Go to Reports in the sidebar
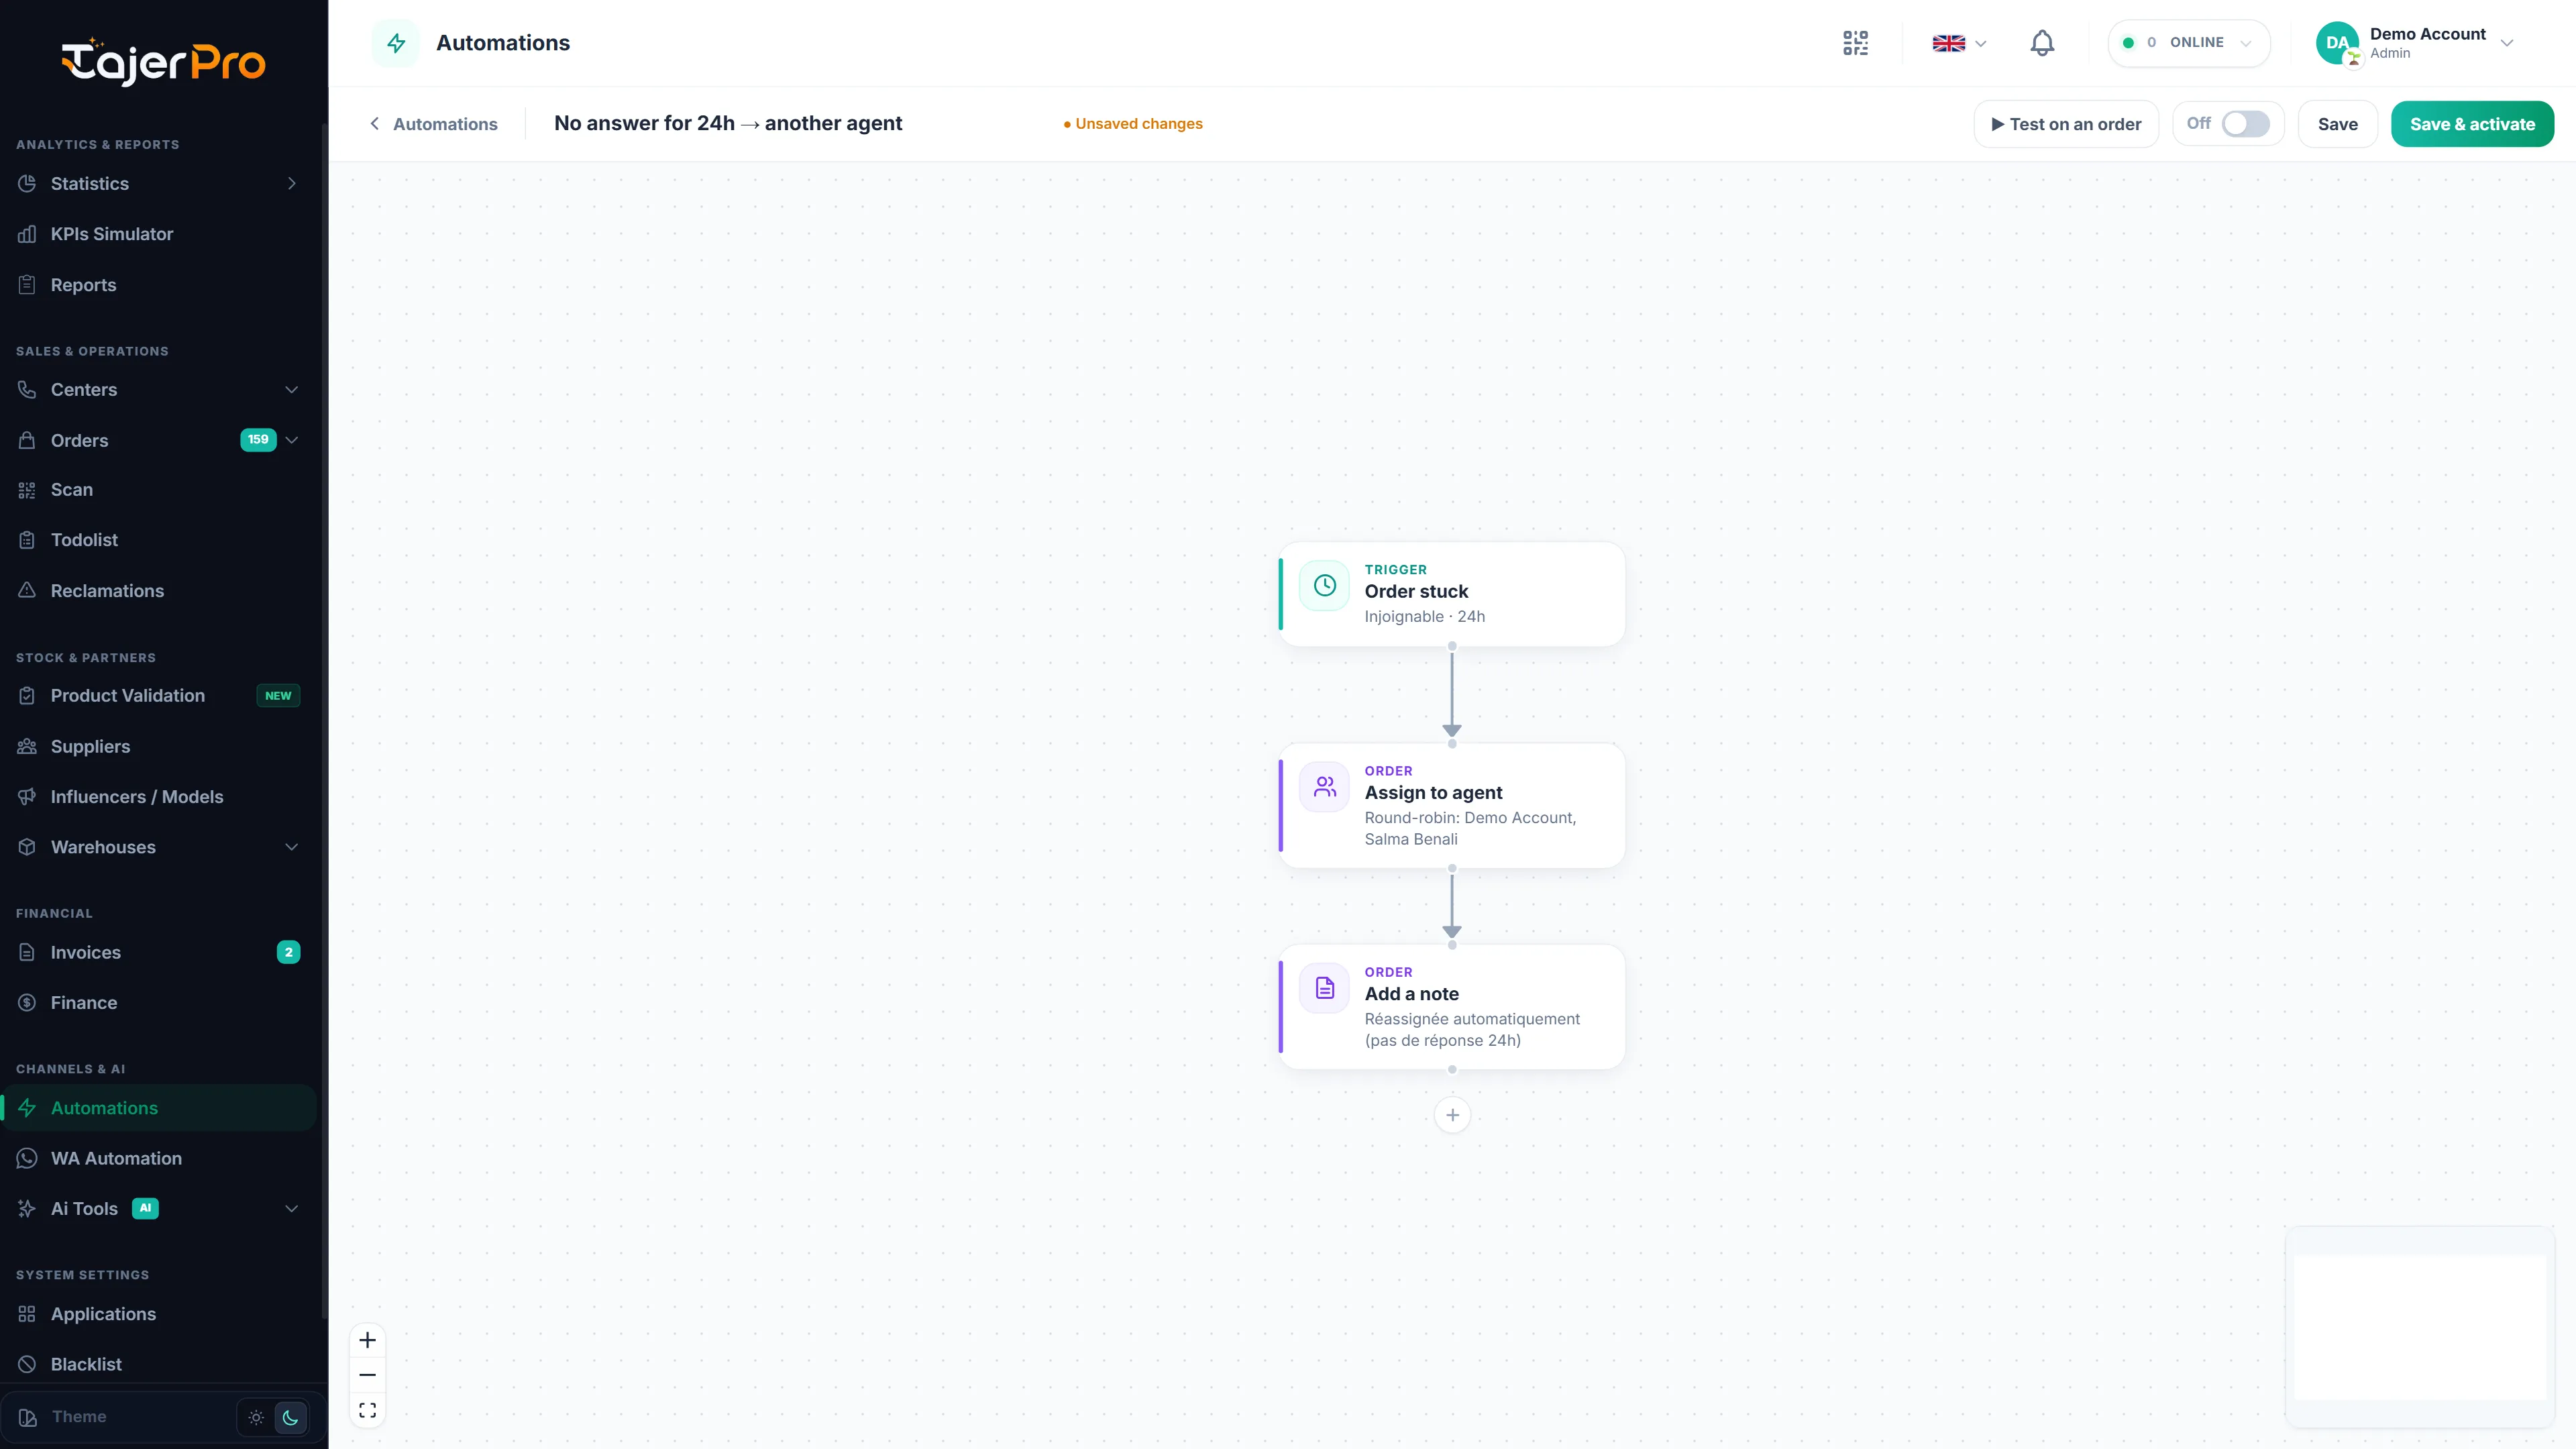 158,285
